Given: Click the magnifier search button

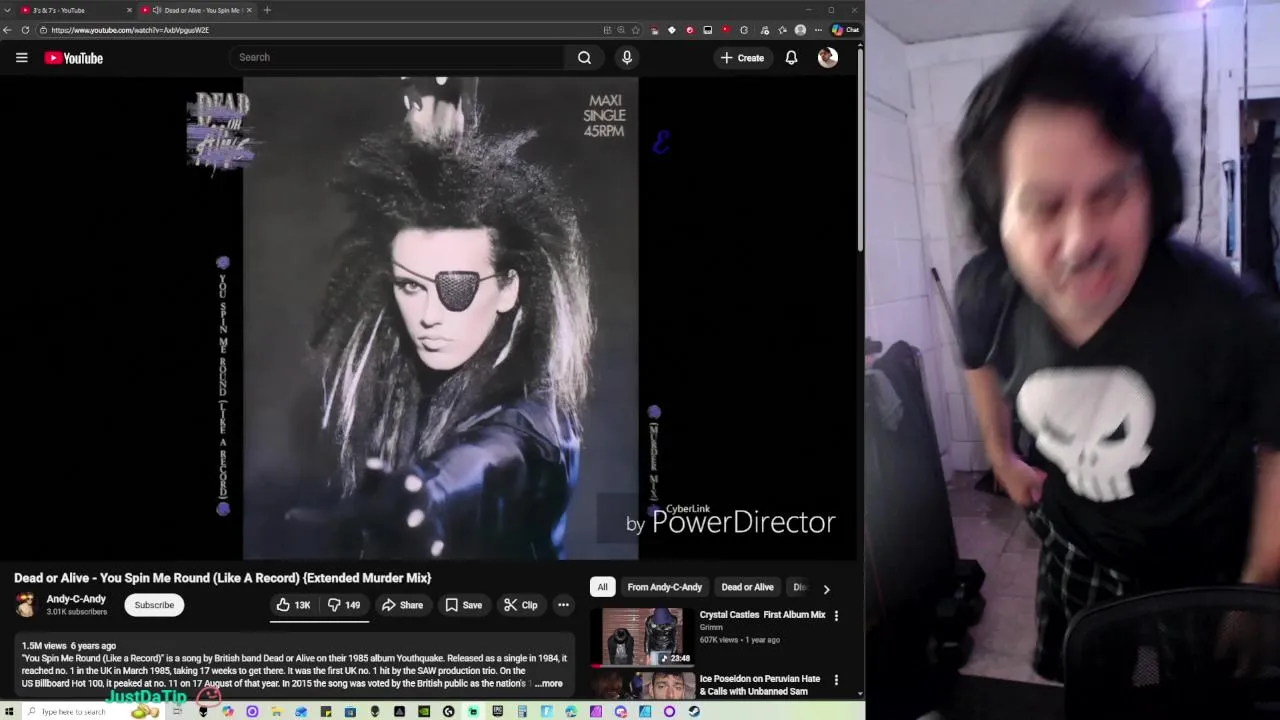Looking at the screenshot, I should tap(584, 57).
